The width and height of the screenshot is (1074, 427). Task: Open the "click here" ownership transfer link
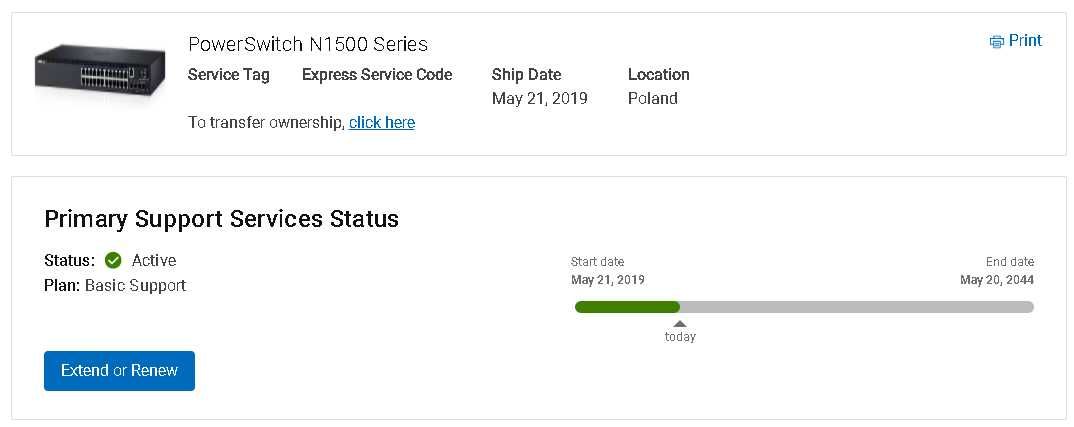pos(382,122)
